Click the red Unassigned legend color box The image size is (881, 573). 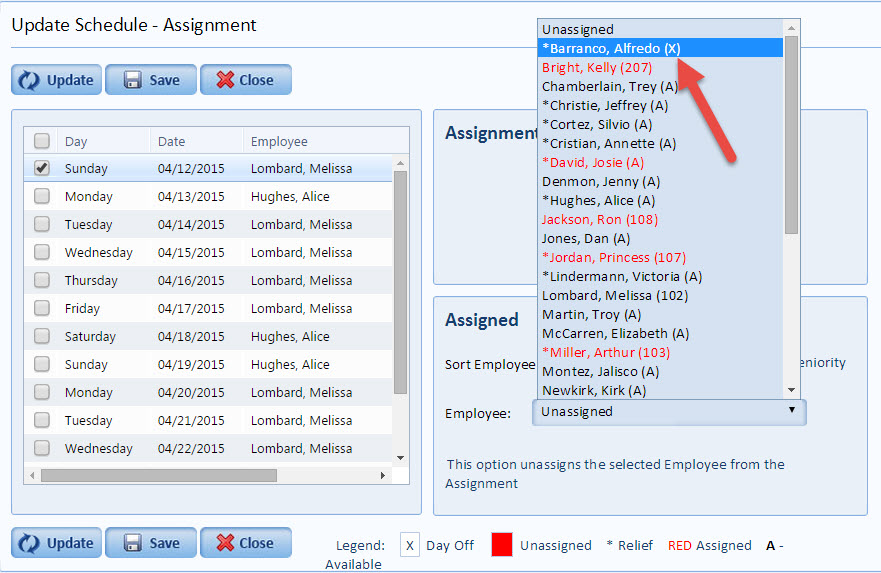pyautogui.click(x=502, y=545)
